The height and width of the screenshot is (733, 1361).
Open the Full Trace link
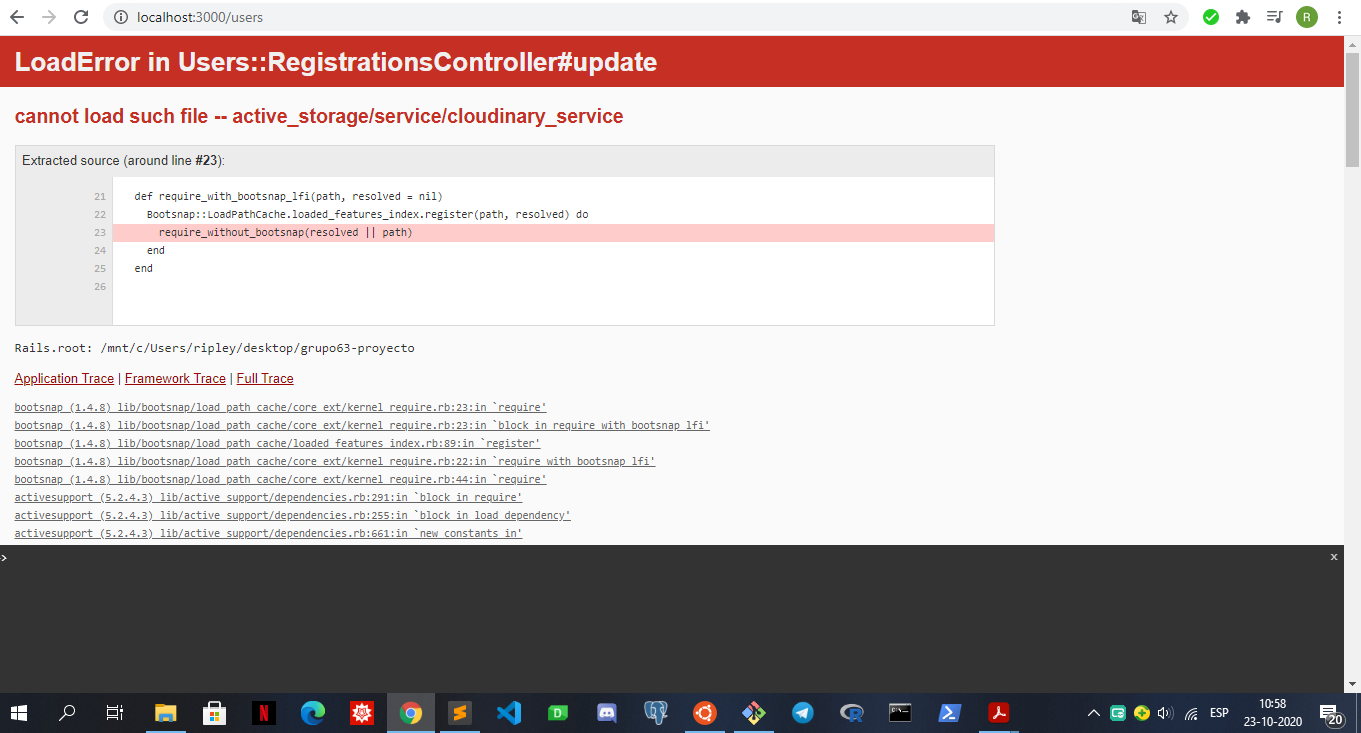point(264,378)
